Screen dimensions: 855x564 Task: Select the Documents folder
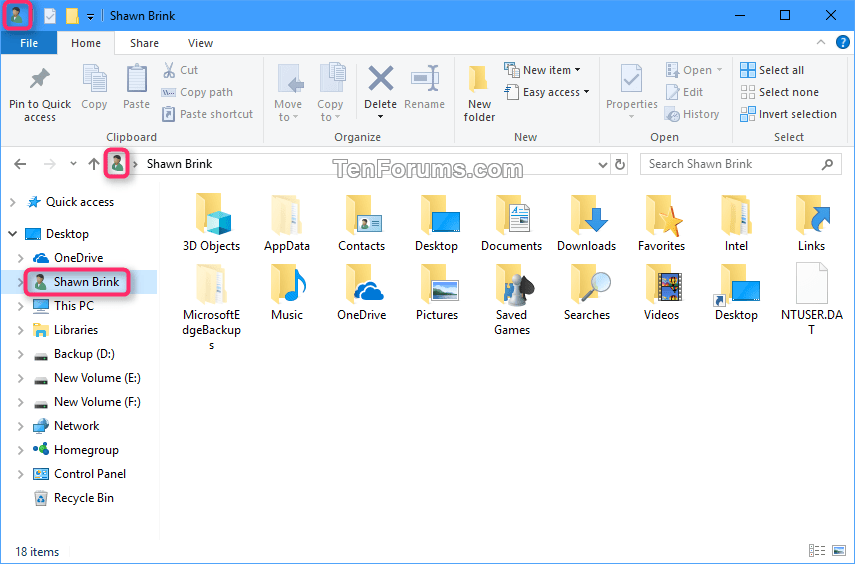511,222
